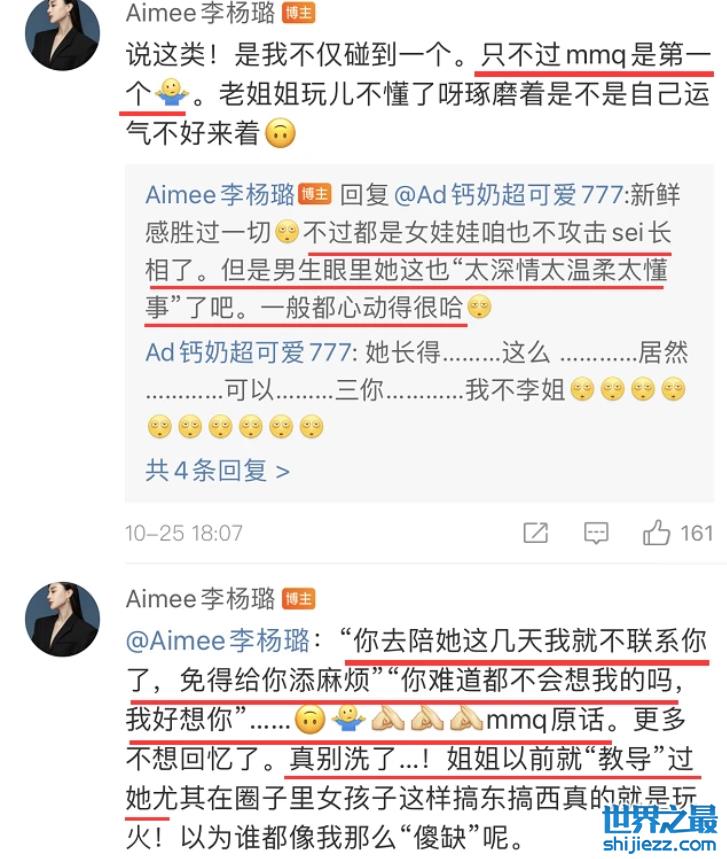
Task: Click the shrugging emoji in top comment
Action: pos(171,93)
